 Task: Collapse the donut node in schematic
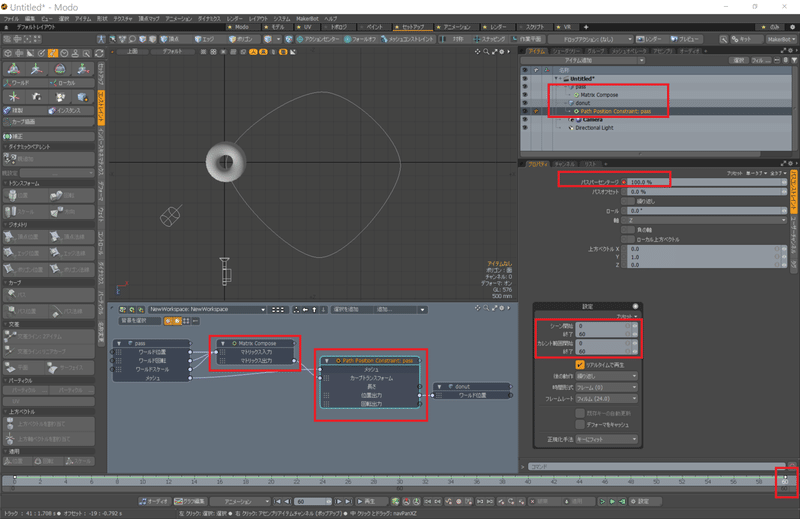(x=439, y=386)
